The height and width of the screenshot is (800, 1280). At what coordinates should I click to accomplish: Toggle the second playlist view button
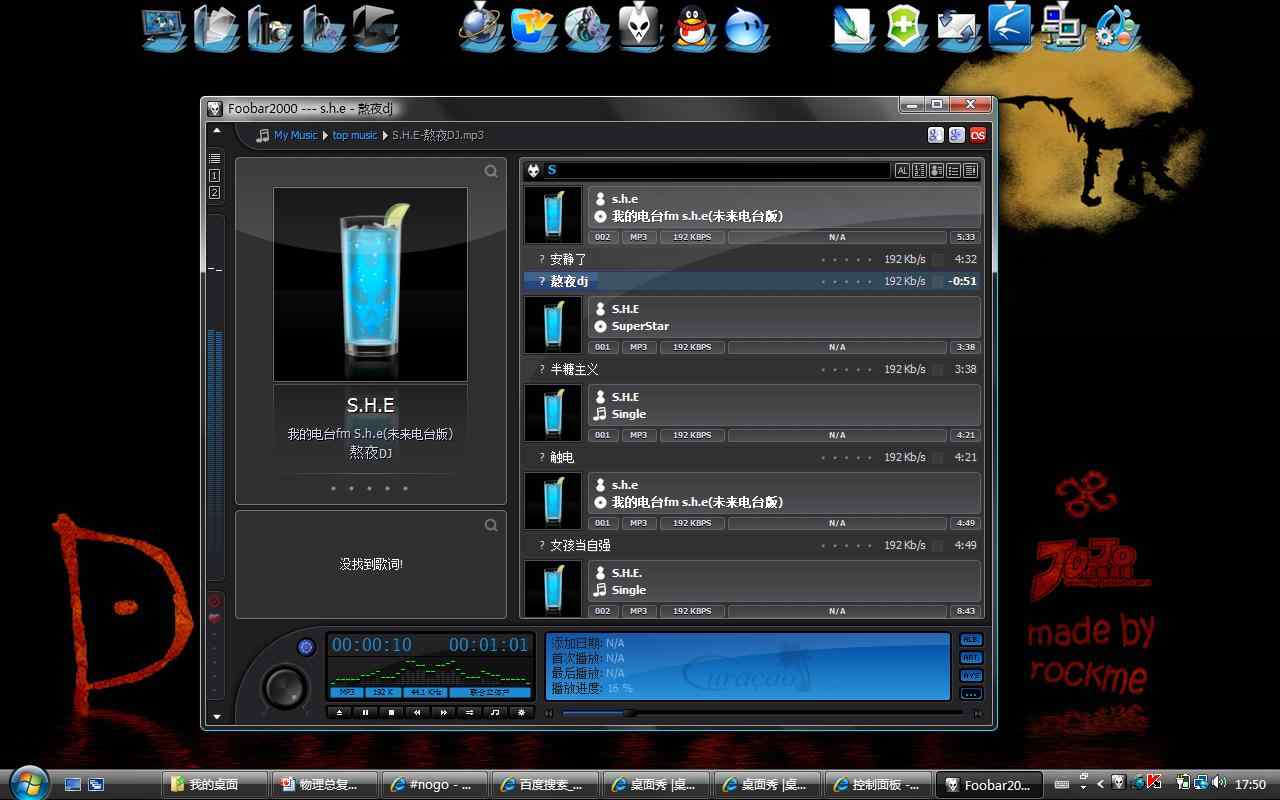click(919, 171)
